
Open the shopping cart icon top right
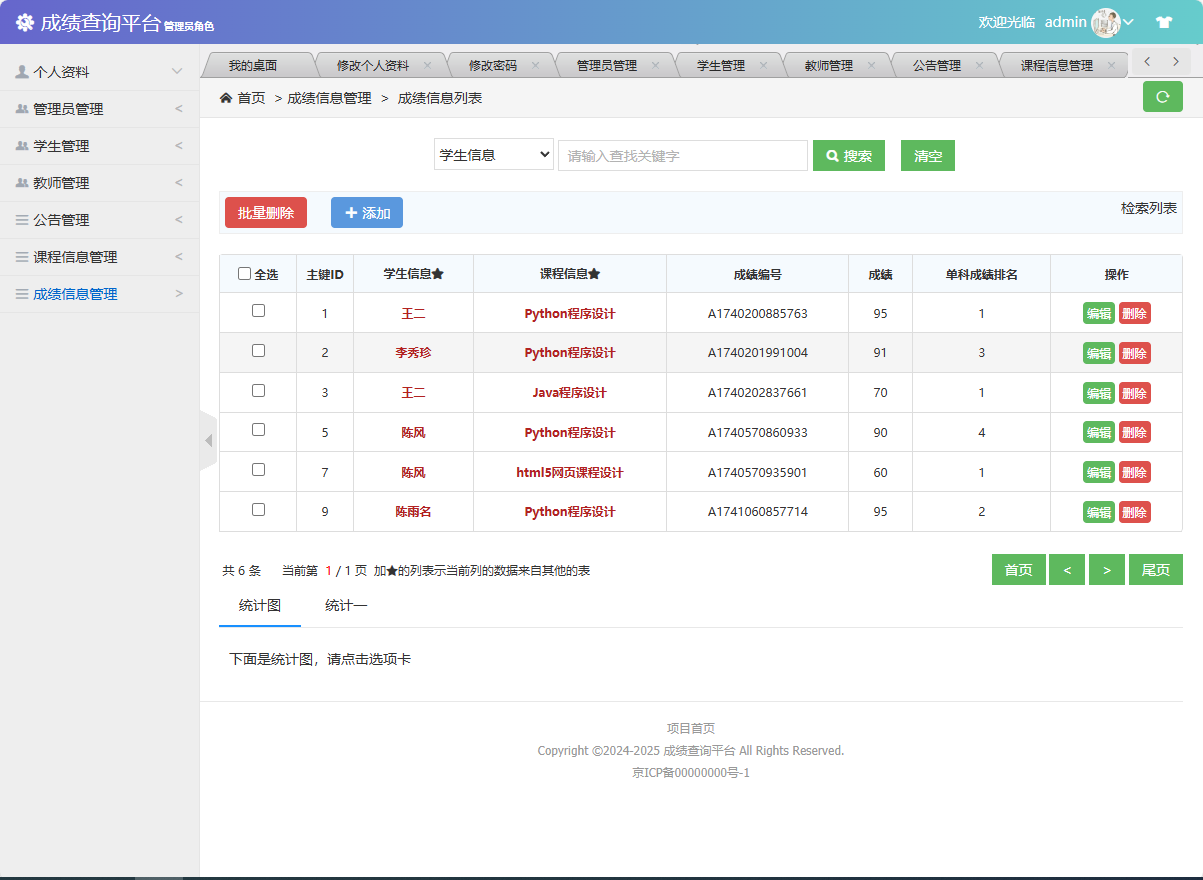coord(1165,21)
